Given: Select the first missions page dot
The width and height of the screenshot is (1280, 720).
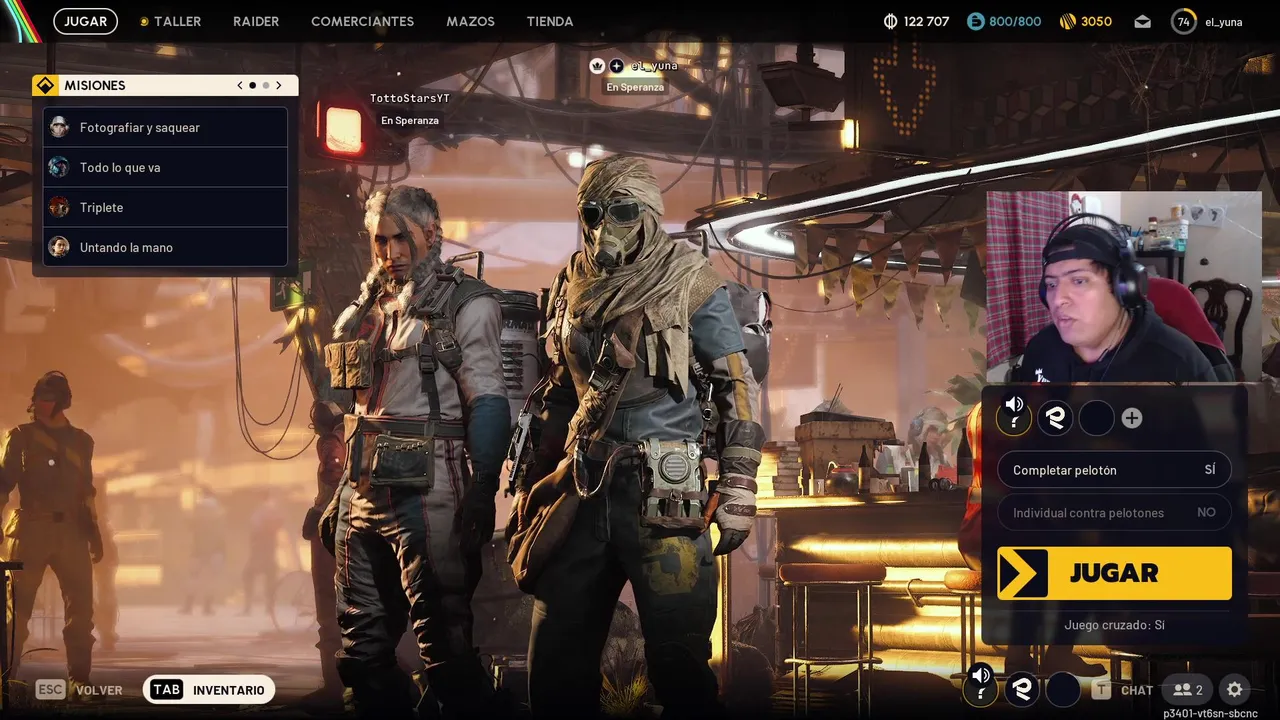Looking at the screenshot, I should point(252,85).
